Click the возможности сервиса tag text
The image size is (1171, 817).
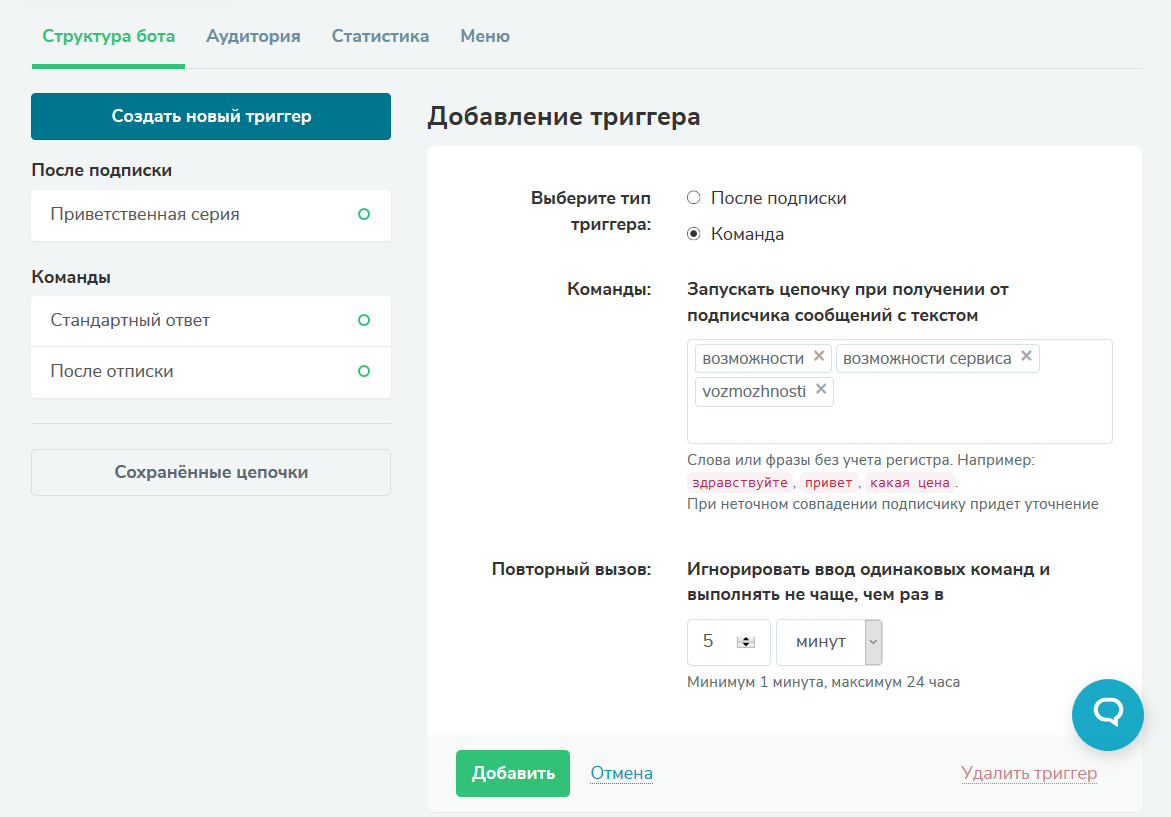pos(927,358)
